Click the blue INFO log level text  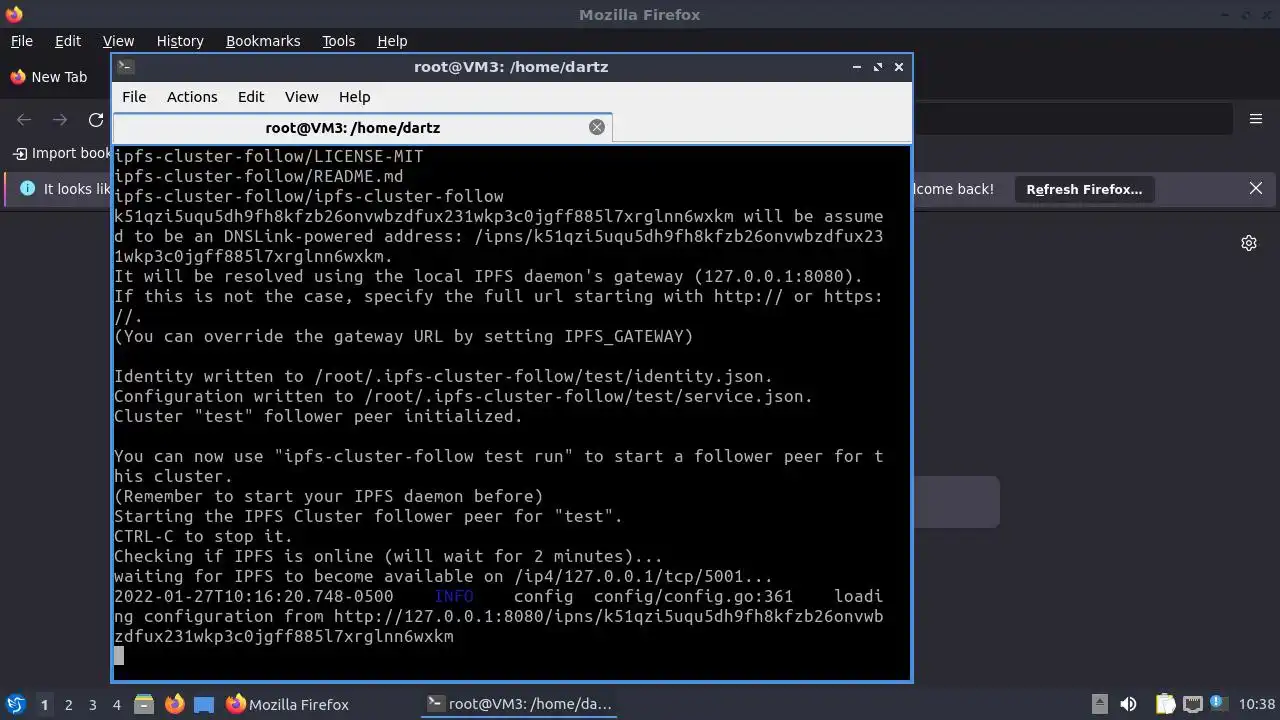coord(454,596)
